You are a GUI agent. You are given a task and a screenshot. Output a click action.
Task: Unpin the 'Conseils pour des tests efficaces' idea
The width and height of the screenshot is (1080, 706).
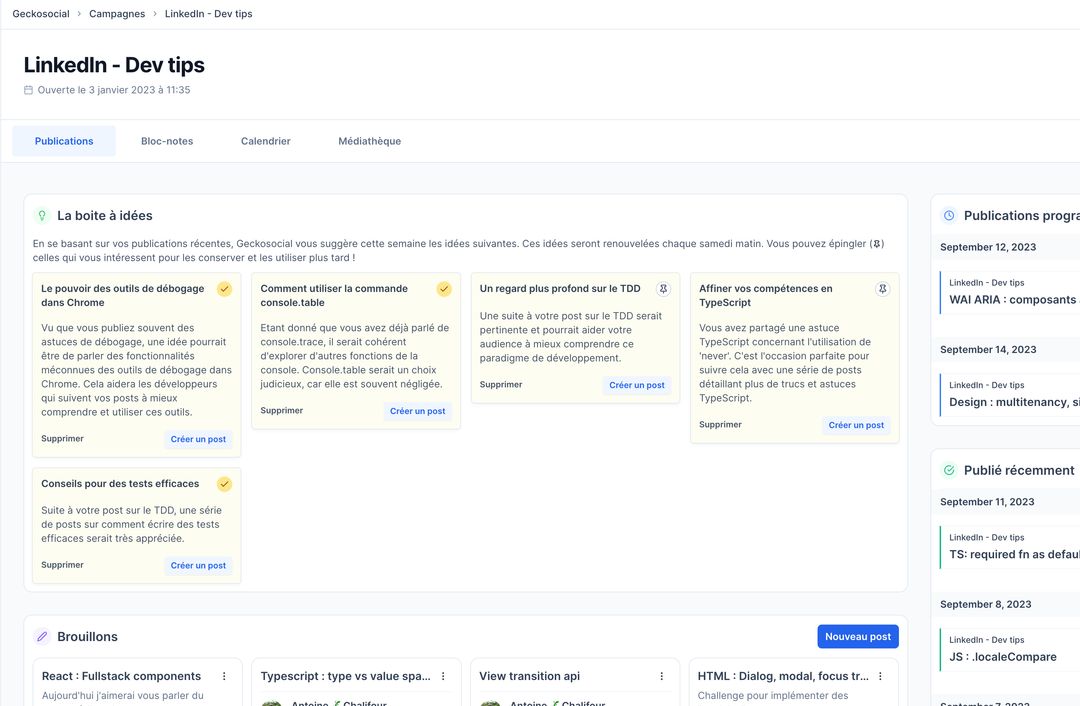(x=225, y=484)
